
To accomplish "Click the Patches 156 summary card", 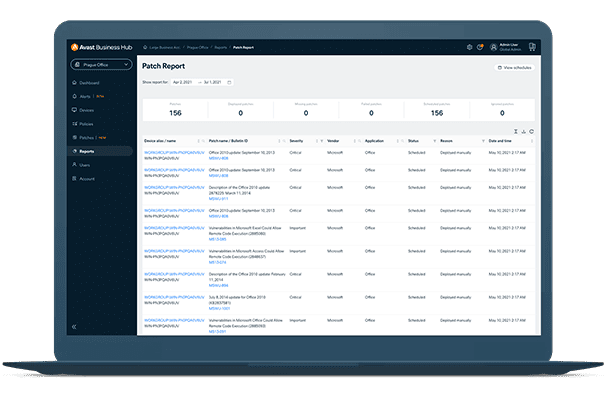I will point(175,110).
